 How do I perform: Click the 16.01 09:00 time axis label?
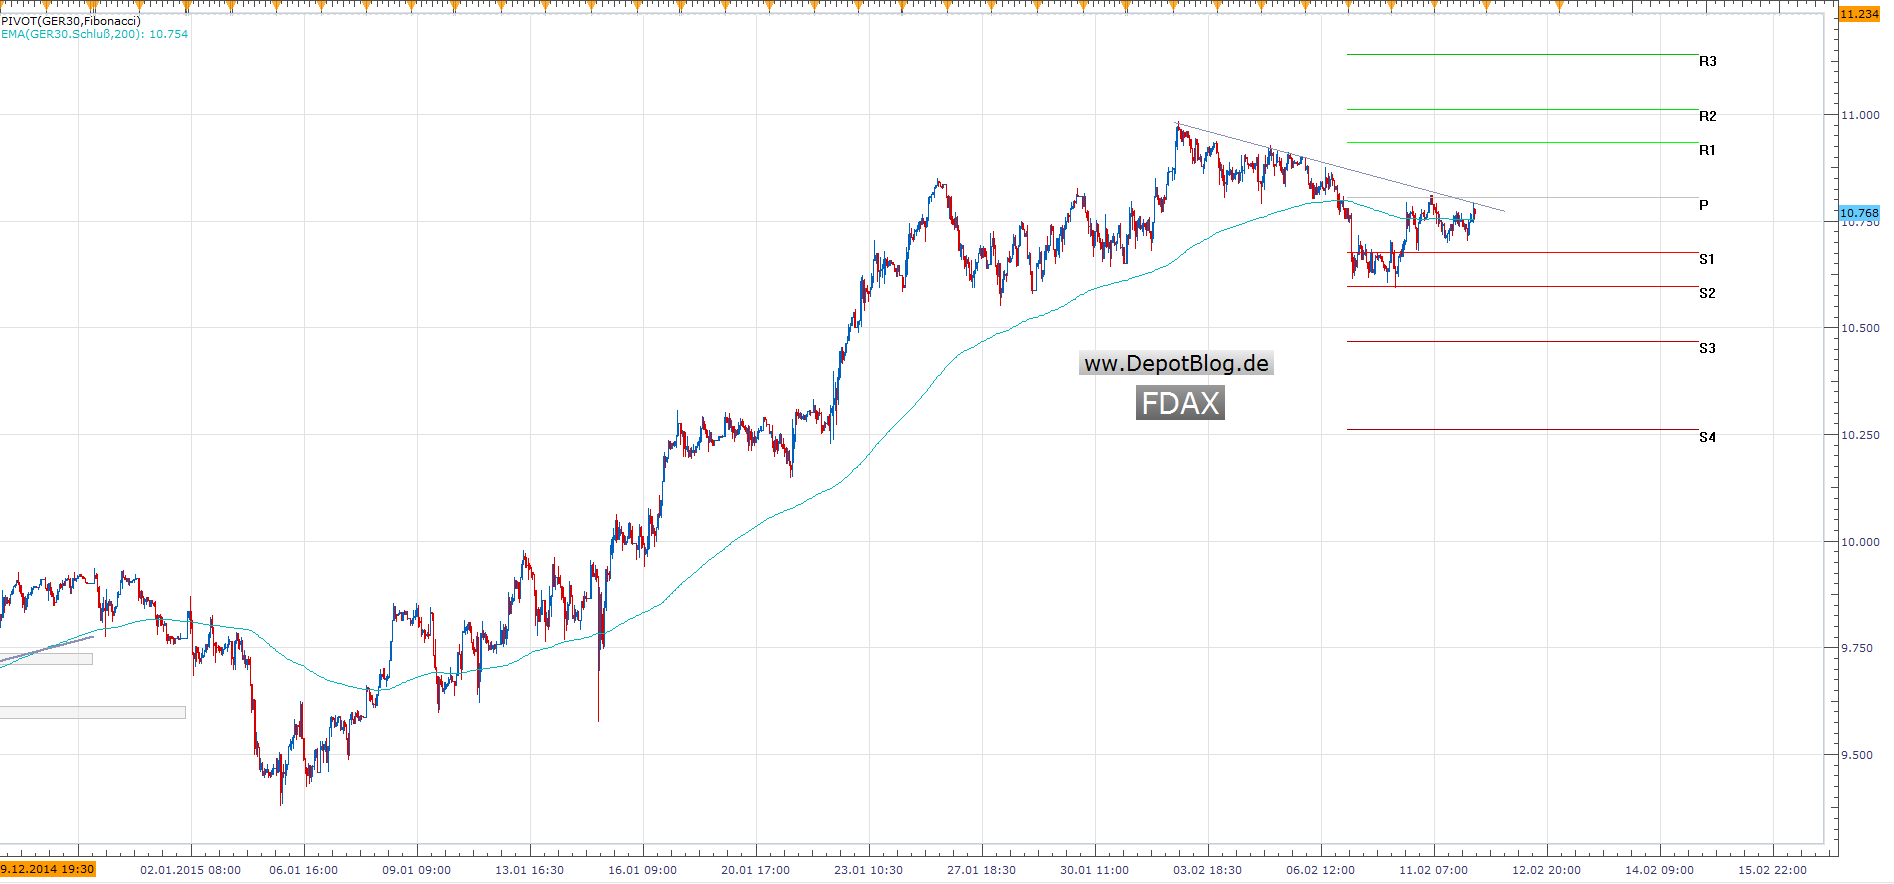[x=642, y=870]
